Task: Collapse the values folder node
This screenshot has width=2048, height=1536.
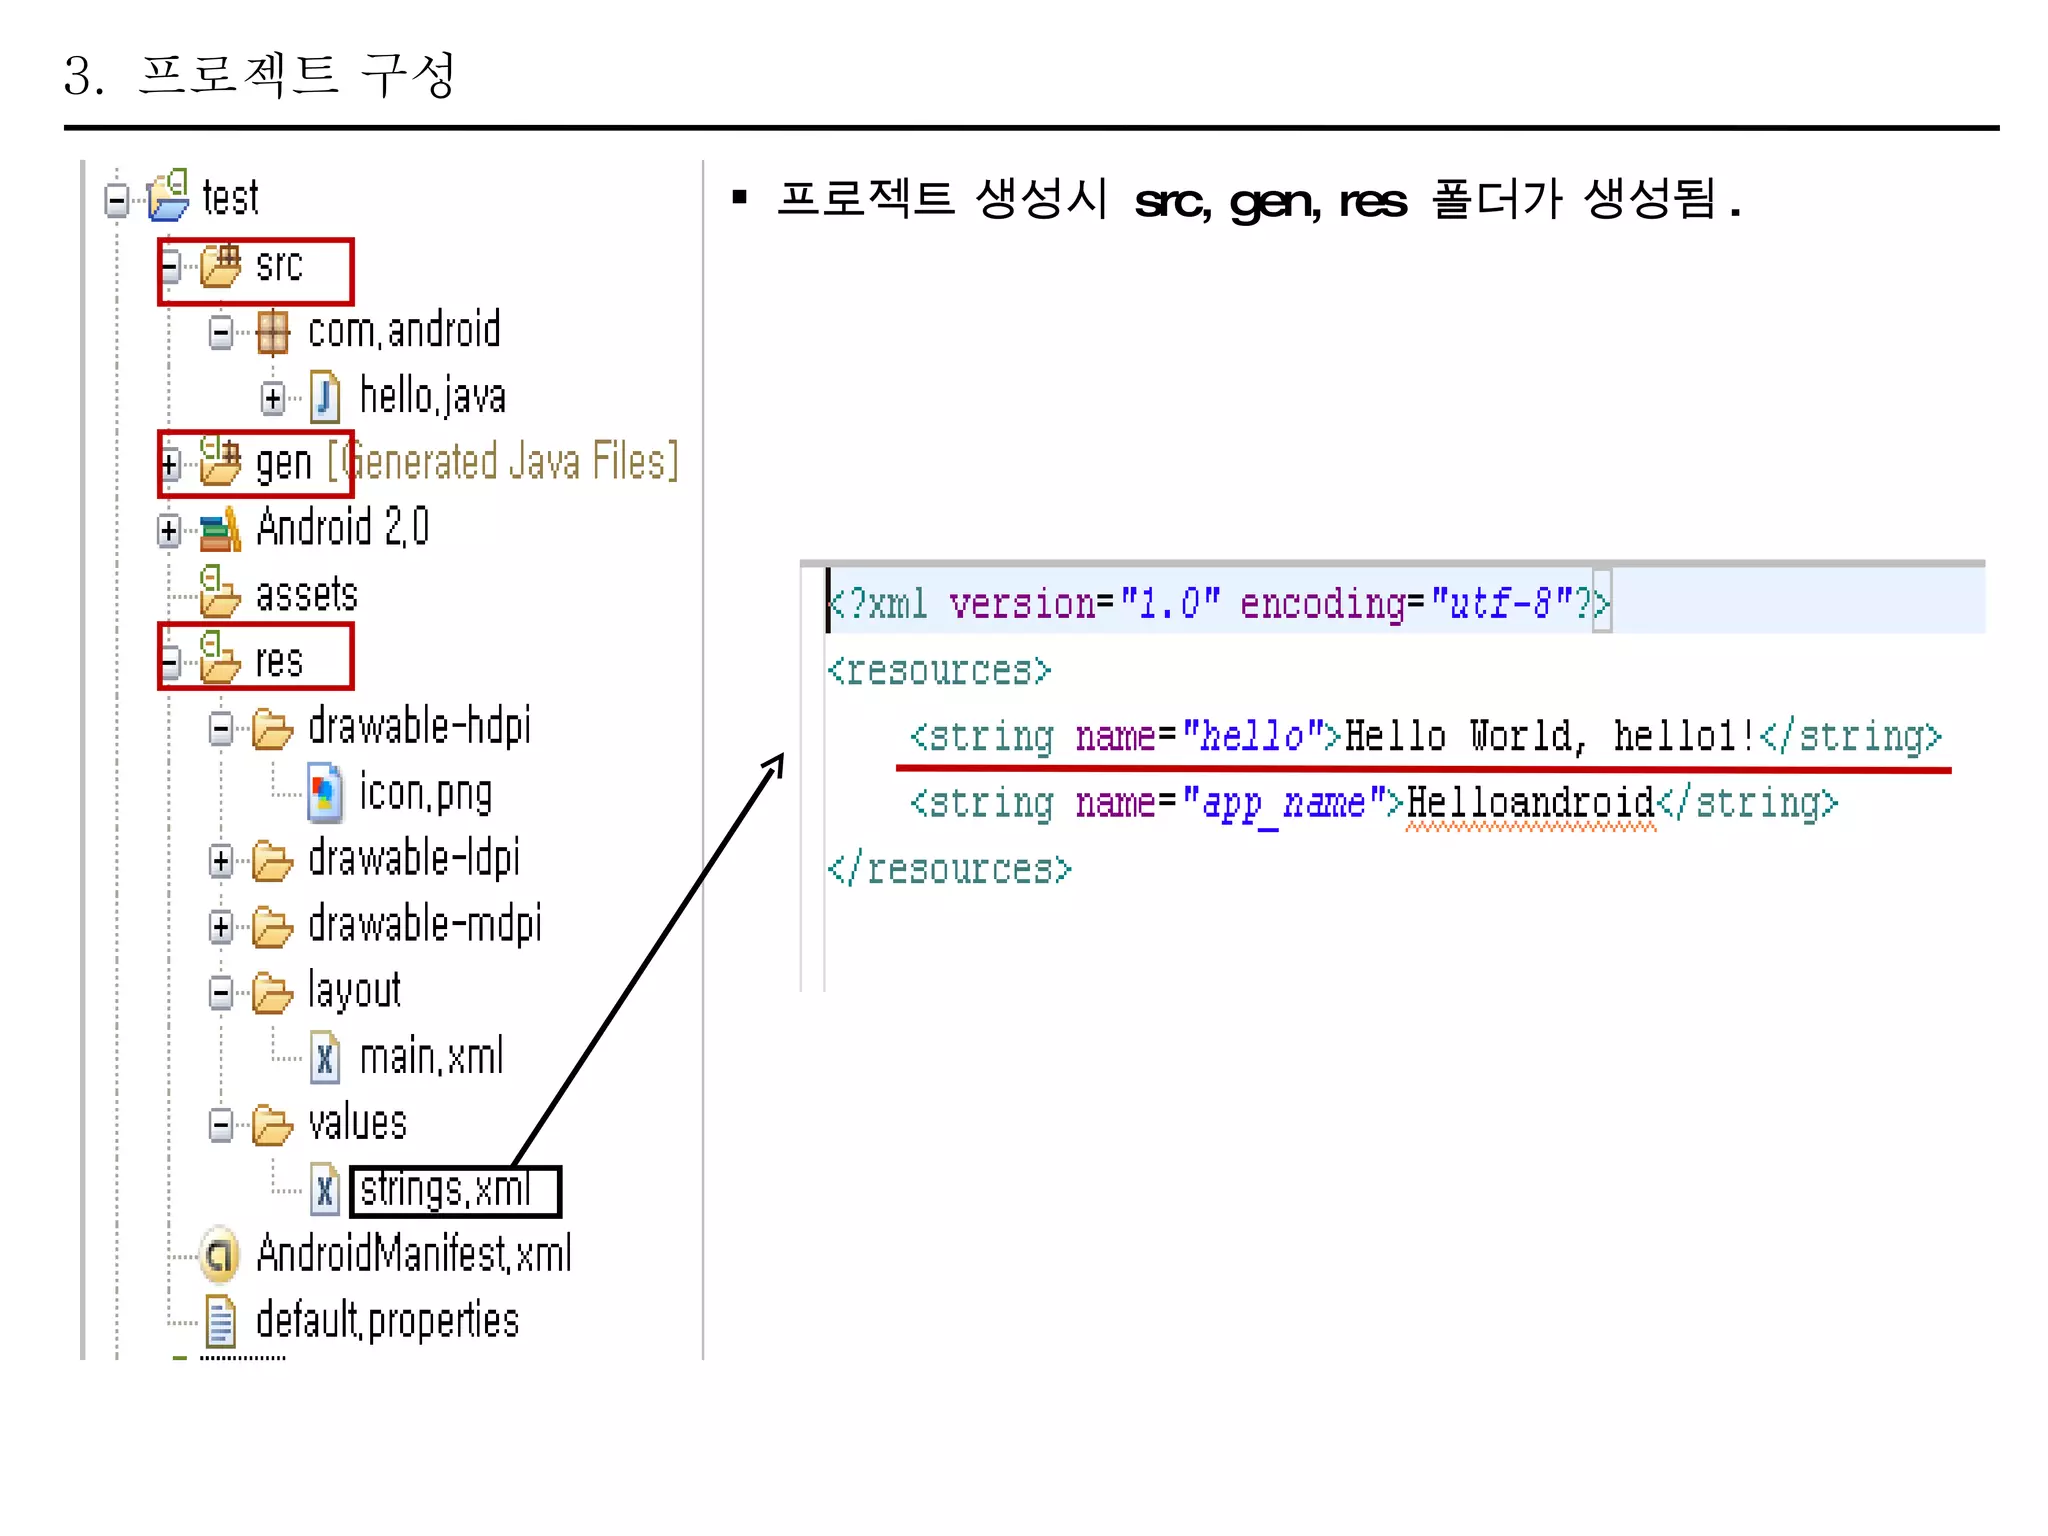Action: tap(221, 1125)
